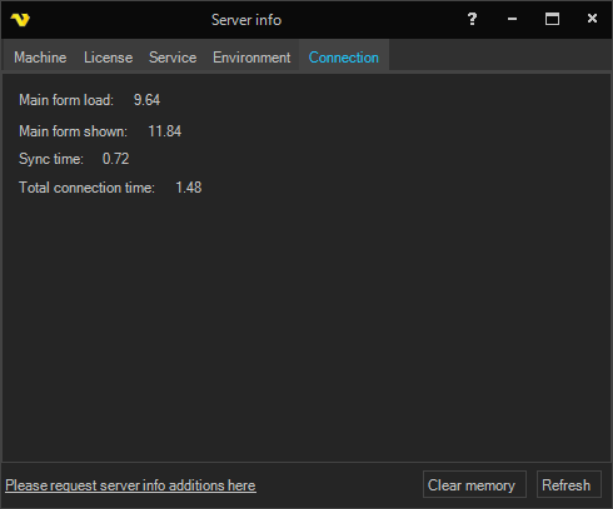This screenshot has width=613, height=509.
Task: Minimize the Server info window
Action: pos(512,19)
